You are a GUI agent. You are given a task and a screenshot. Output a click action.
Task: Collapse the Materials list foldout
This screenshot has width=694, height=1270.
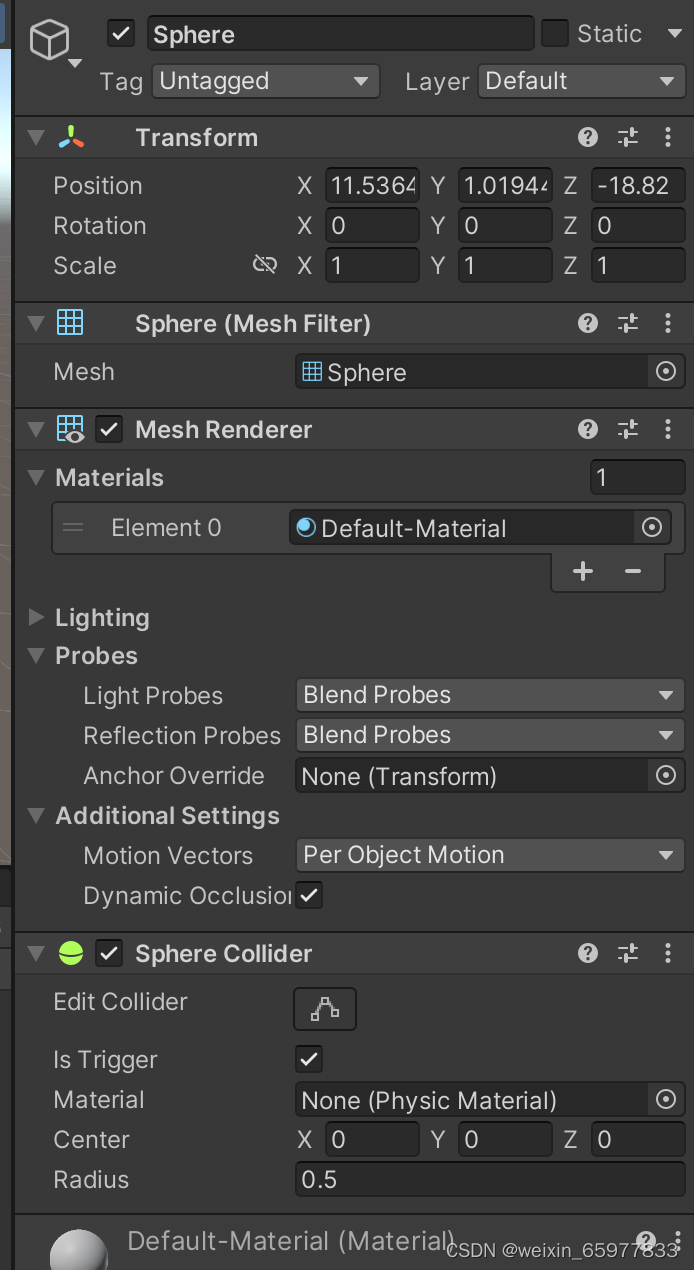[x=37, y=478]
